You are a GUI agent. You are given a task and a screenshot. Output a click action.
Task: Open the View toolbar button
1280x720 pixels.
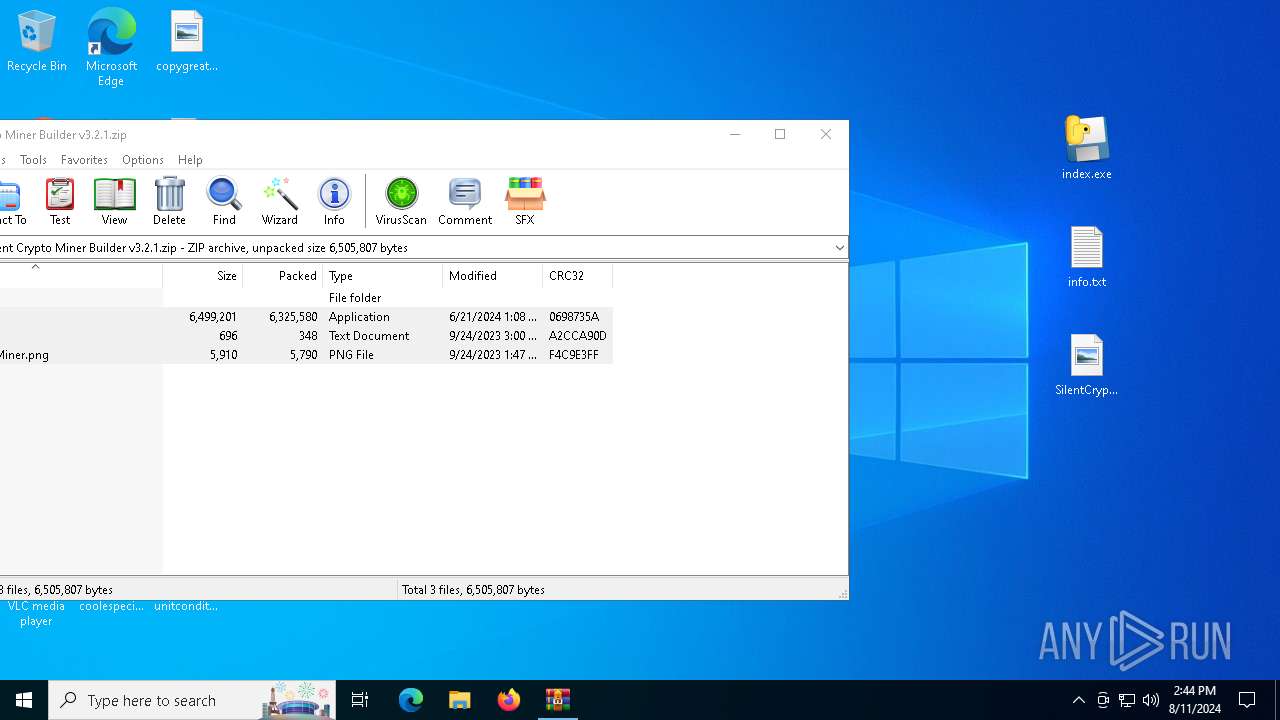pos(114,201)
